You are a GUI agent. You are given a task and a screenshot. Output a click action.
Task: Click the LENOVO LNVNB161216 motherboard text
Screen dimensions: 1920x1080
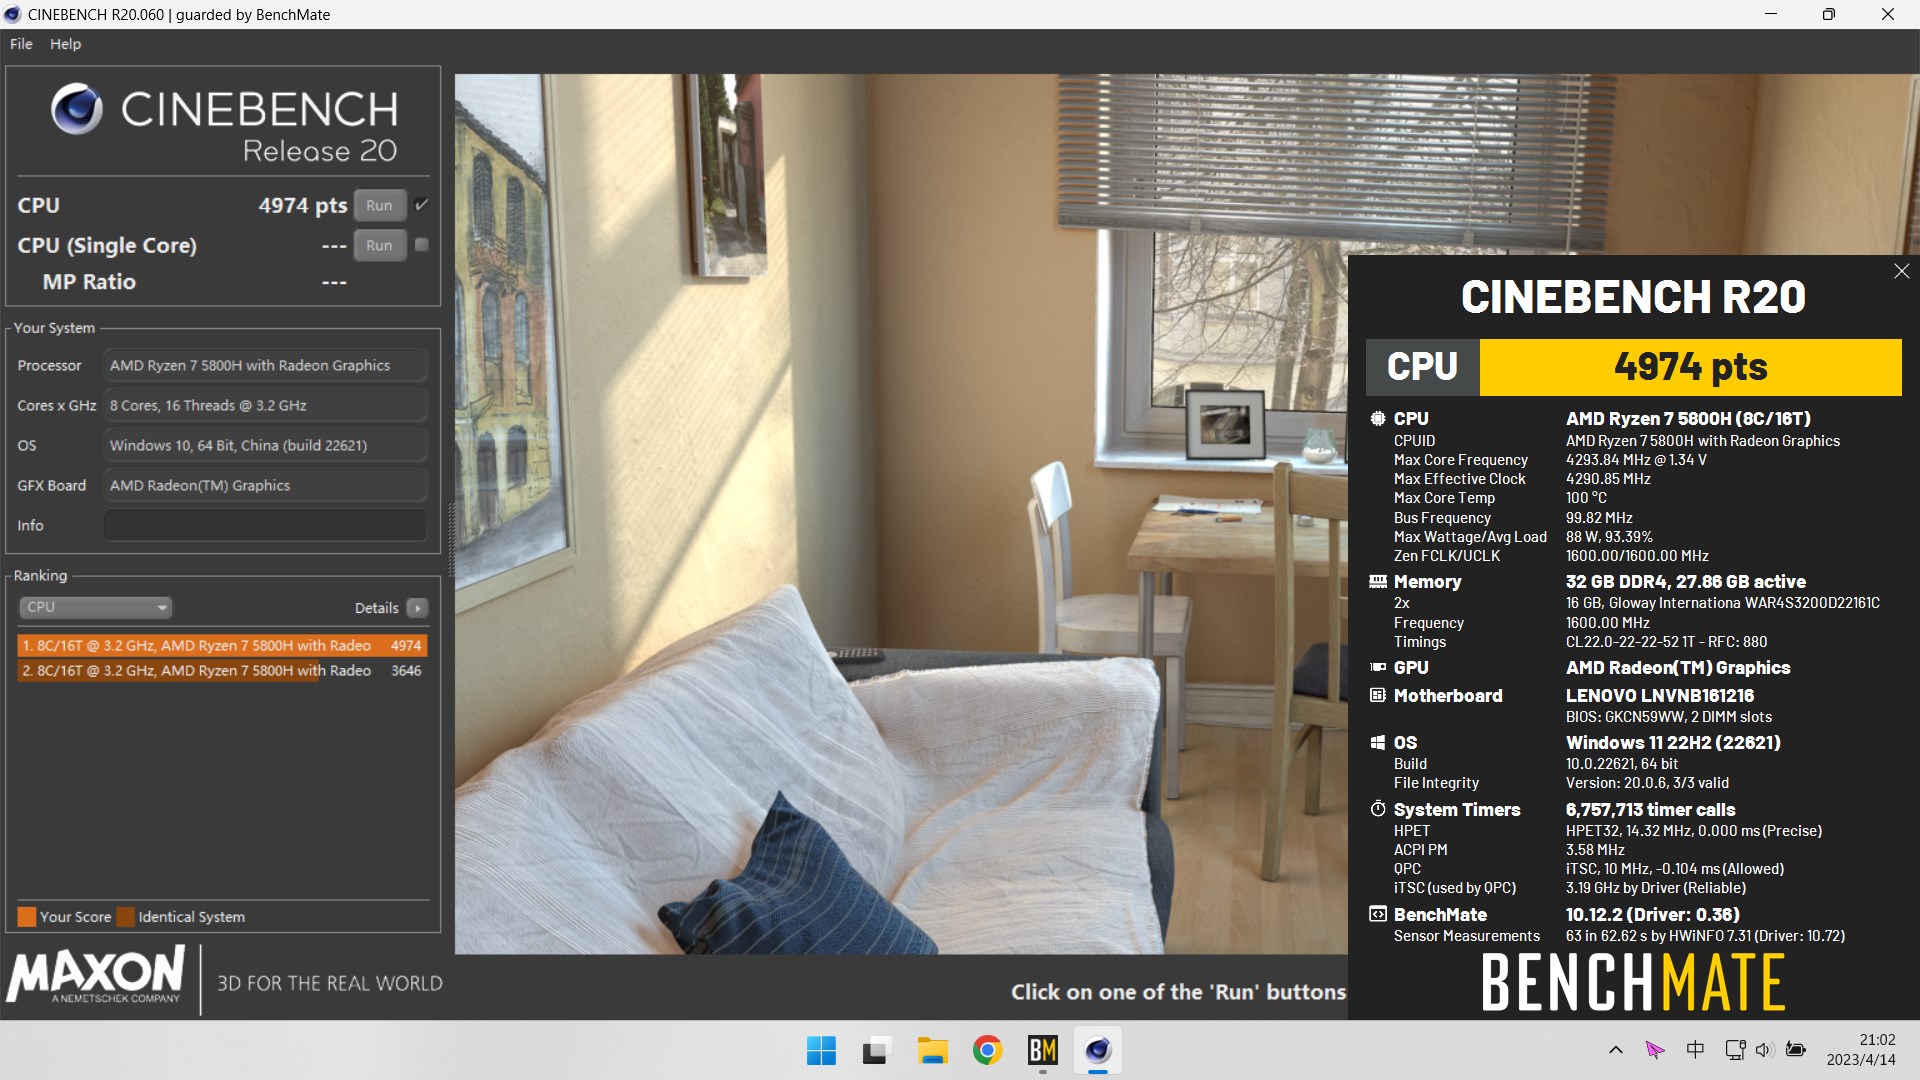(1660, 695)
